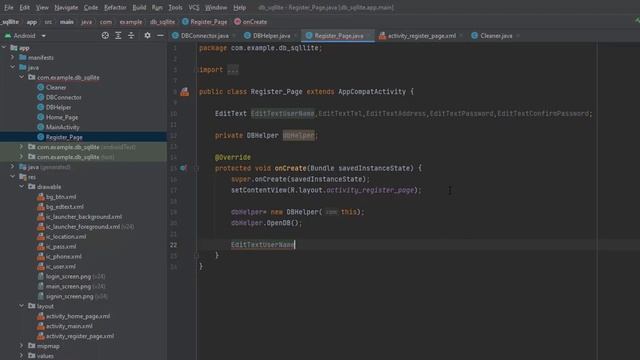Open the Build menu
Screen dimensions: 640x360
pos(139,7)
